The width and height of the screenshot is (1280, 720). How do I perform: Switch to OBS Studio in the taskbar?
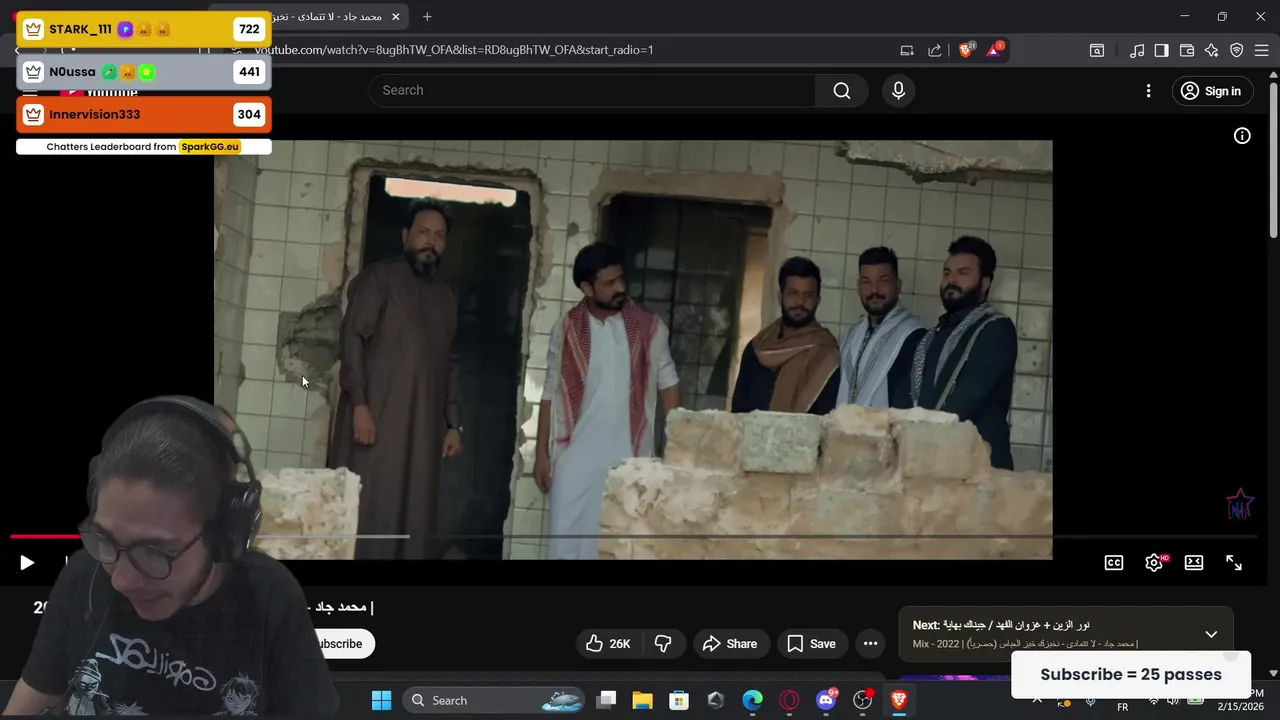click(863, 700)
